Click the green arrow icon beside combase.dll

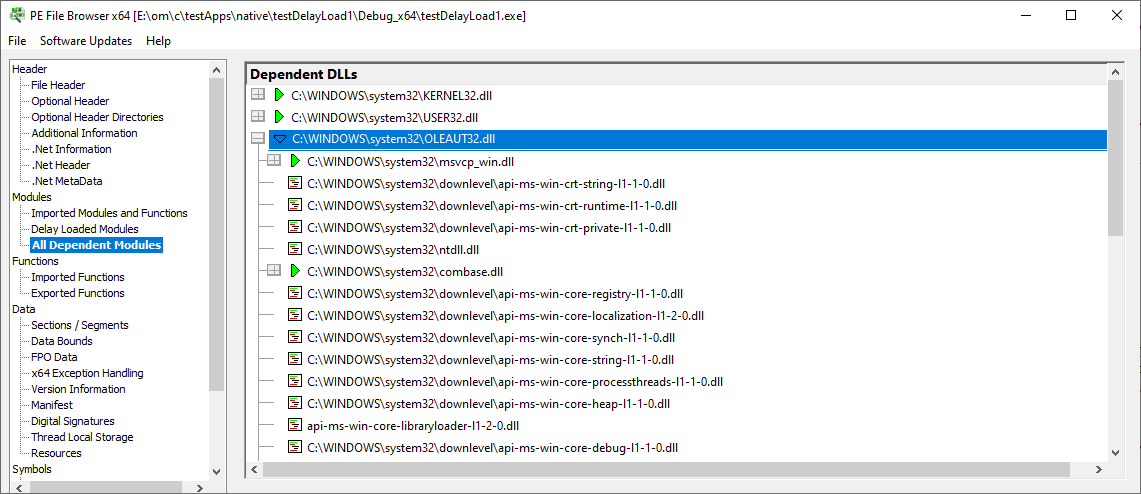coord(295,271)
